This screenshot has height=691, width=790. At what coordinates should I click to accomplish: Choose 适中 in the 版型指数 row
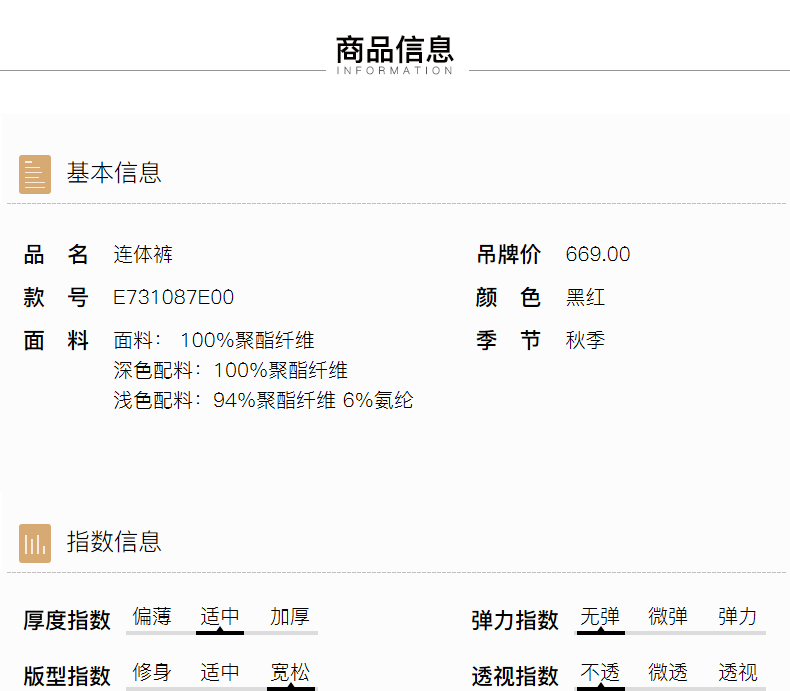click(220, 673)
